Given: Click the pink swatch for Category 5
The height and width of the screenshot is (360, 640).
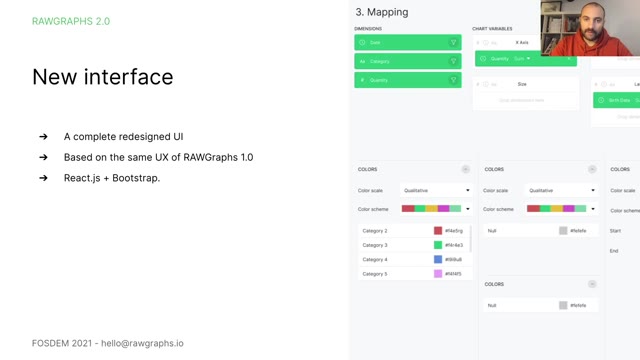Looking at the screenshot, I should [x=438, y=273].
